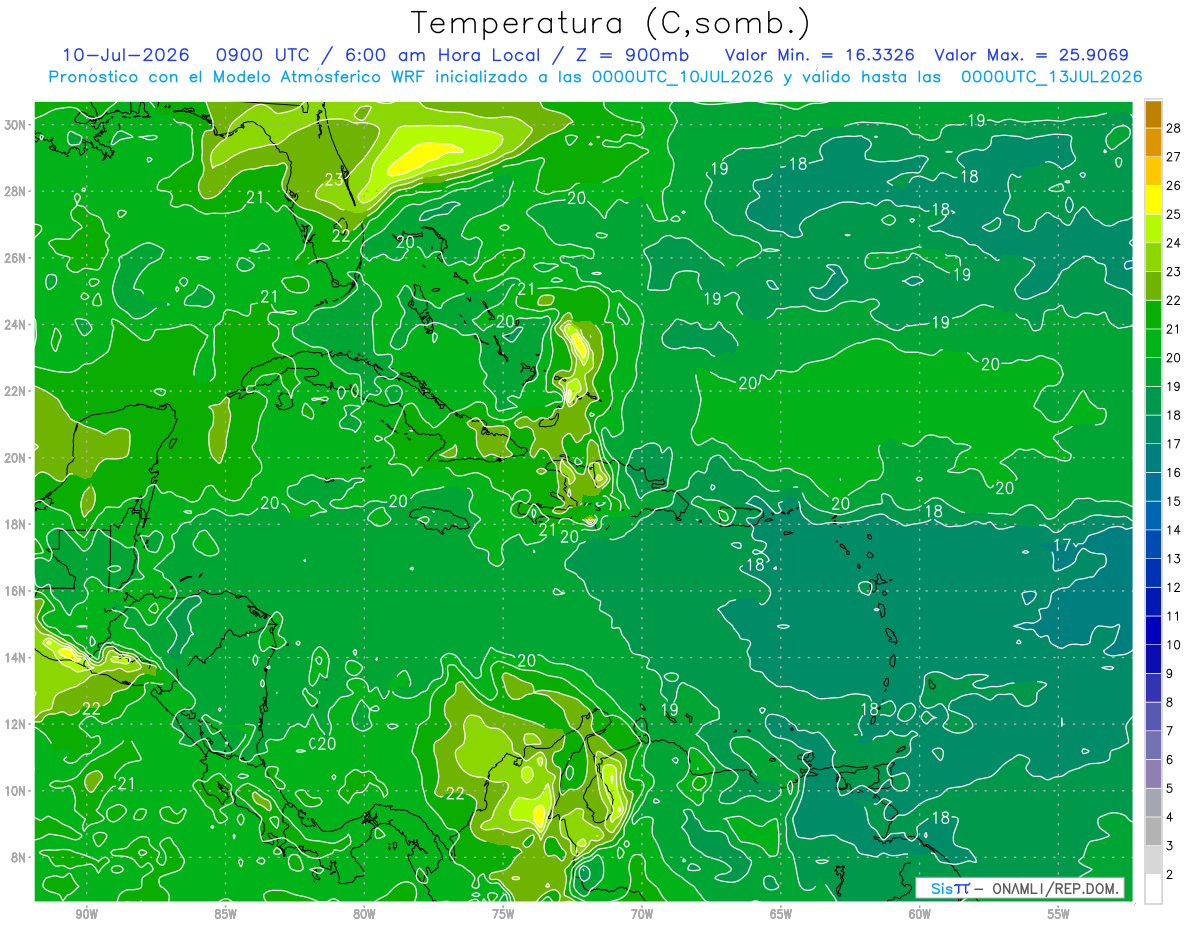Click the 'Valor Max. = 25.9069' value
Image resolution: width=1200 pixels, height=927 pixels.
pos(1032,55)
